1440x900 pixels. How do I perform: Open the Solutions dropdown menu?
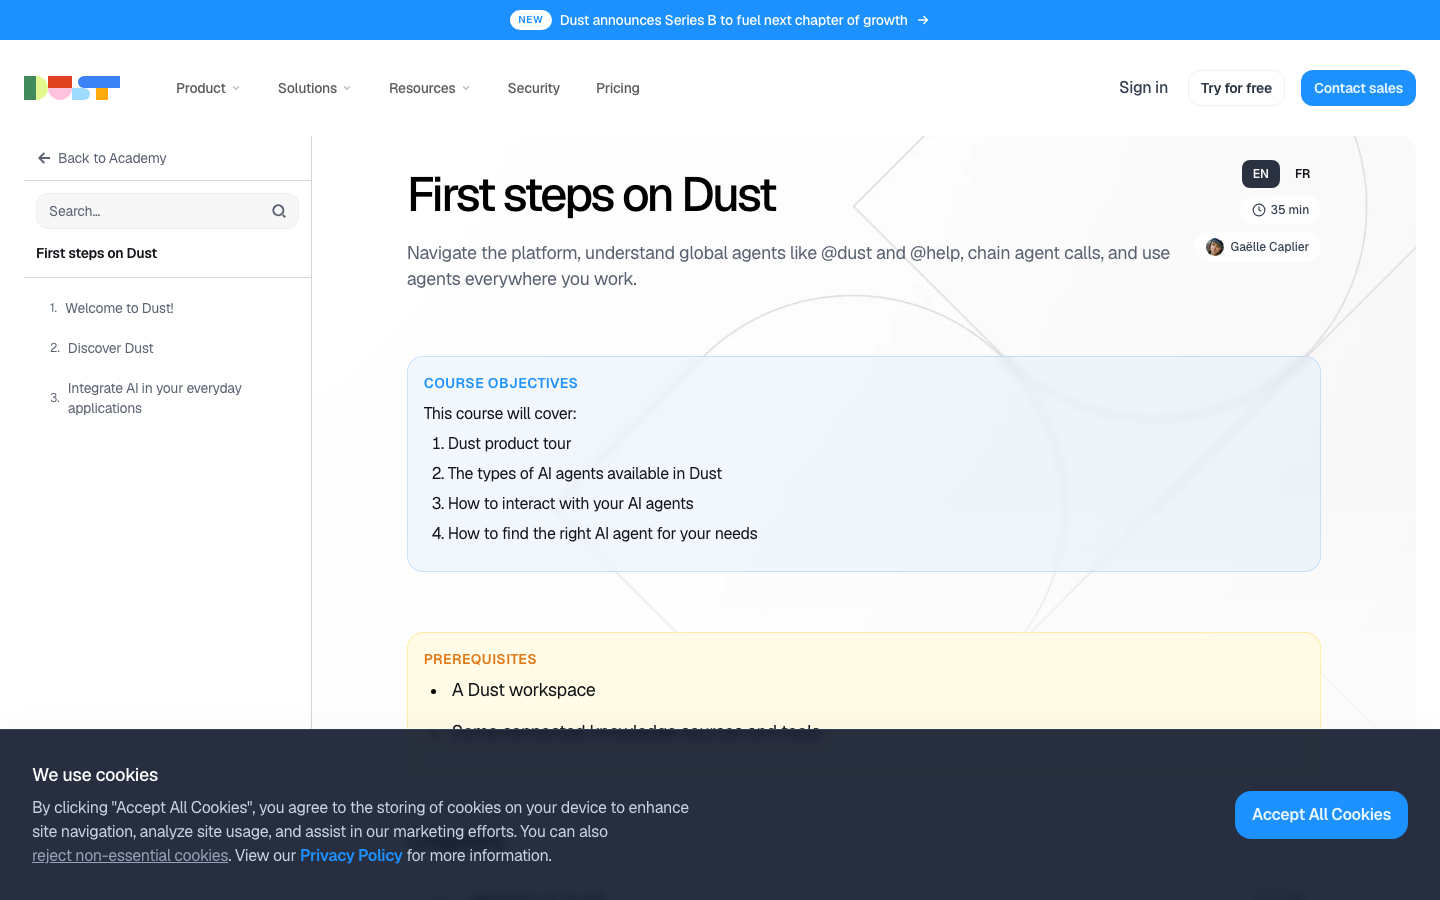click(x=314, y=88)
